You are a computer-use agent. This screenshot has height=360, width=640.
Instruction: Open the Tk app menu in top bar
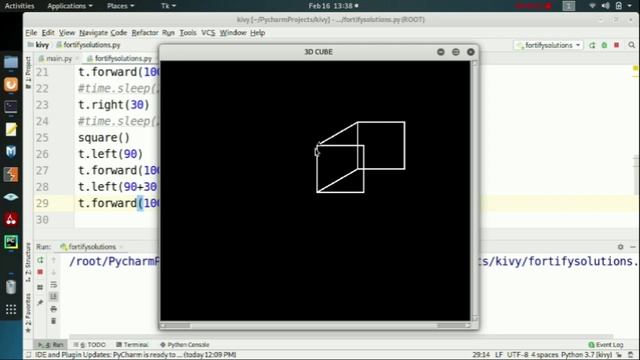(x=168, y=6)
